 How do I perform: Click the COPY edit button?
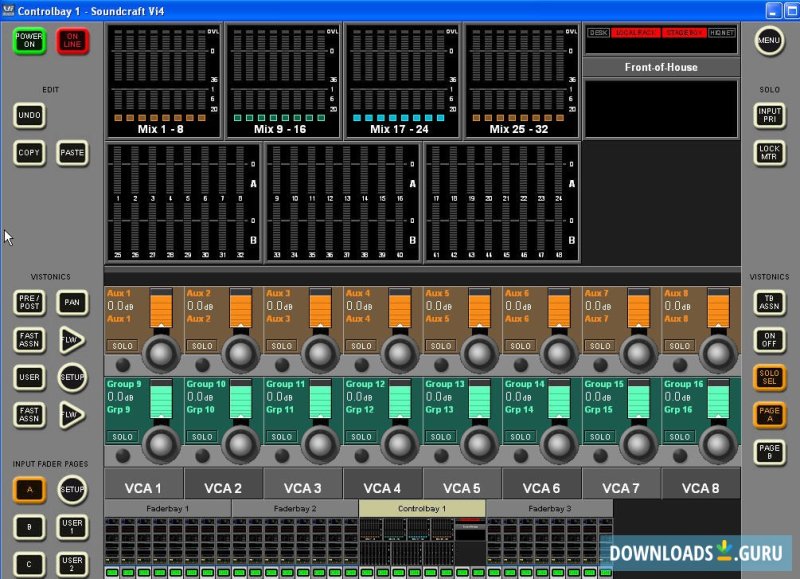[x=29, y=153]
